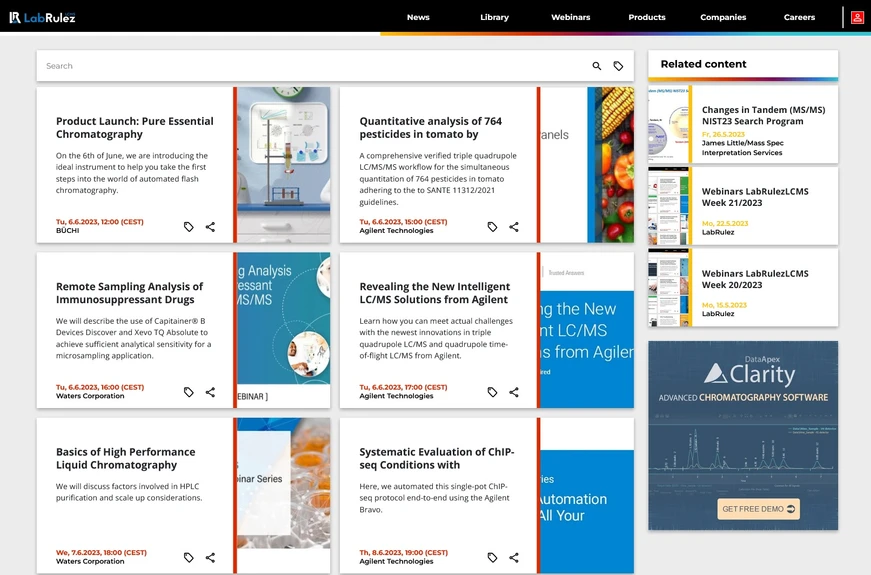Open Basics of High Performance Liquid Chromatography

point(126,458)
